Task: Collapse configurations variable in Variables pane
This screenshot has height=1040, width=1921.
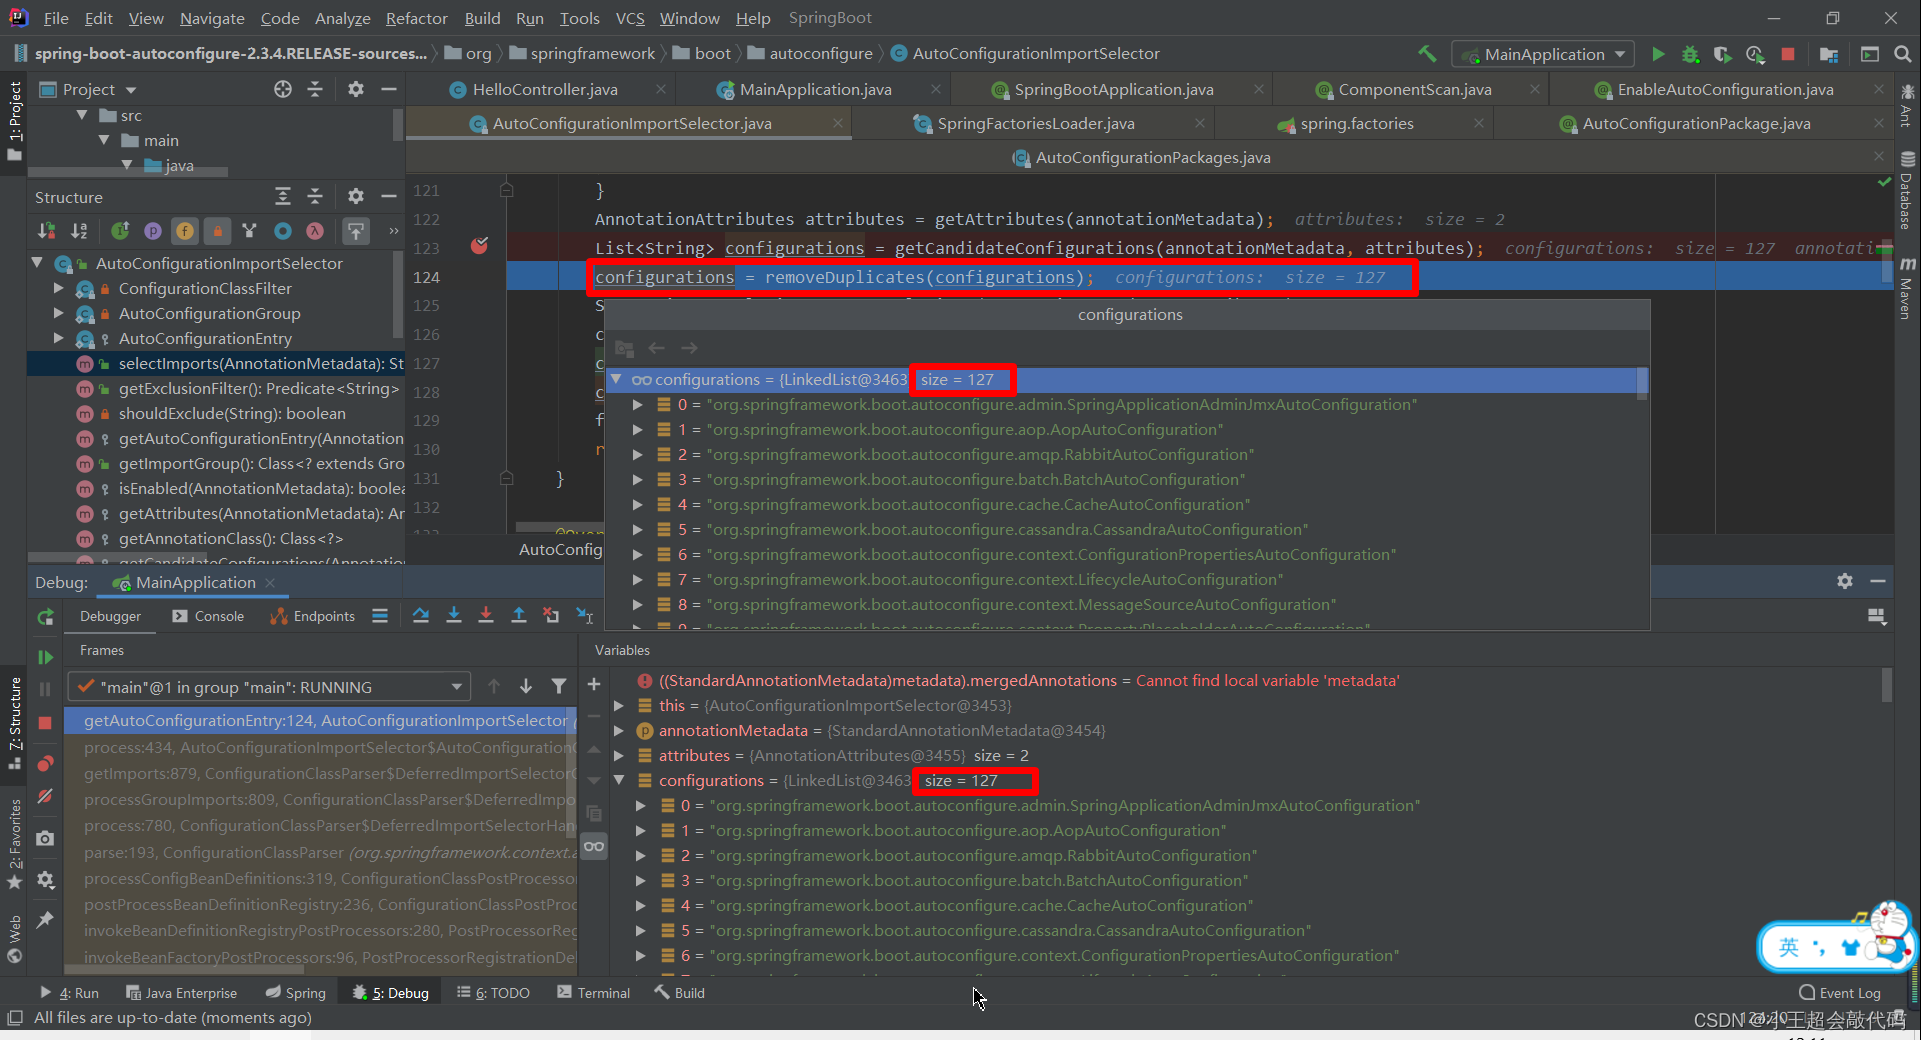Action: [619, 780]
